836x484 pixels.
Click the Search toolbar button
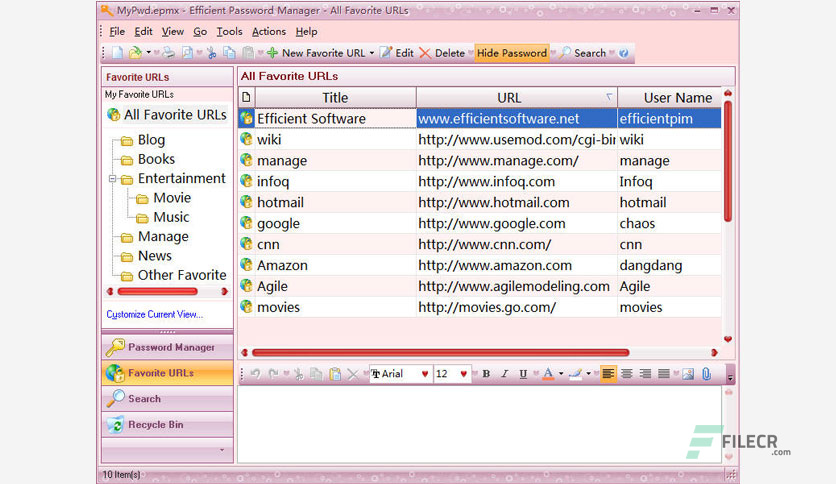583,53
